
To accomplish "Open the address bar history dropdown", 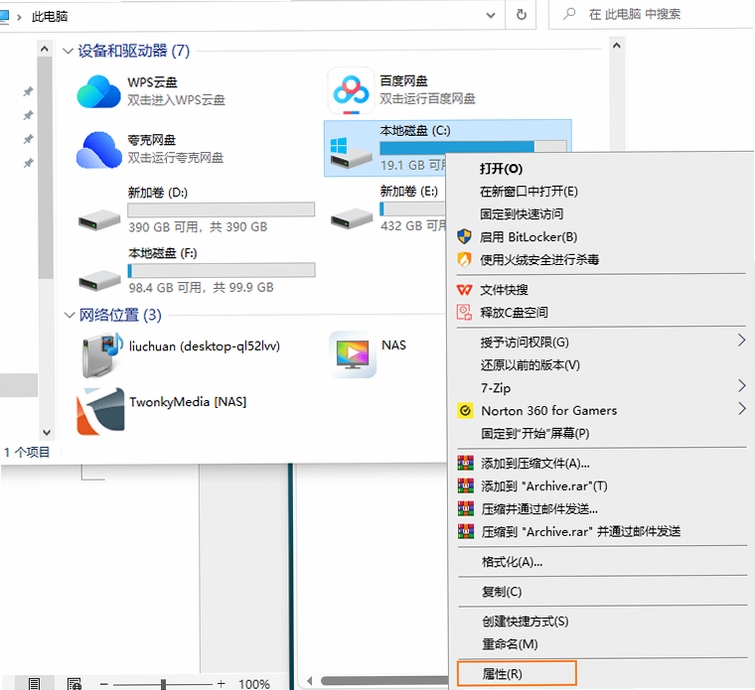I will tap(491, 15).
